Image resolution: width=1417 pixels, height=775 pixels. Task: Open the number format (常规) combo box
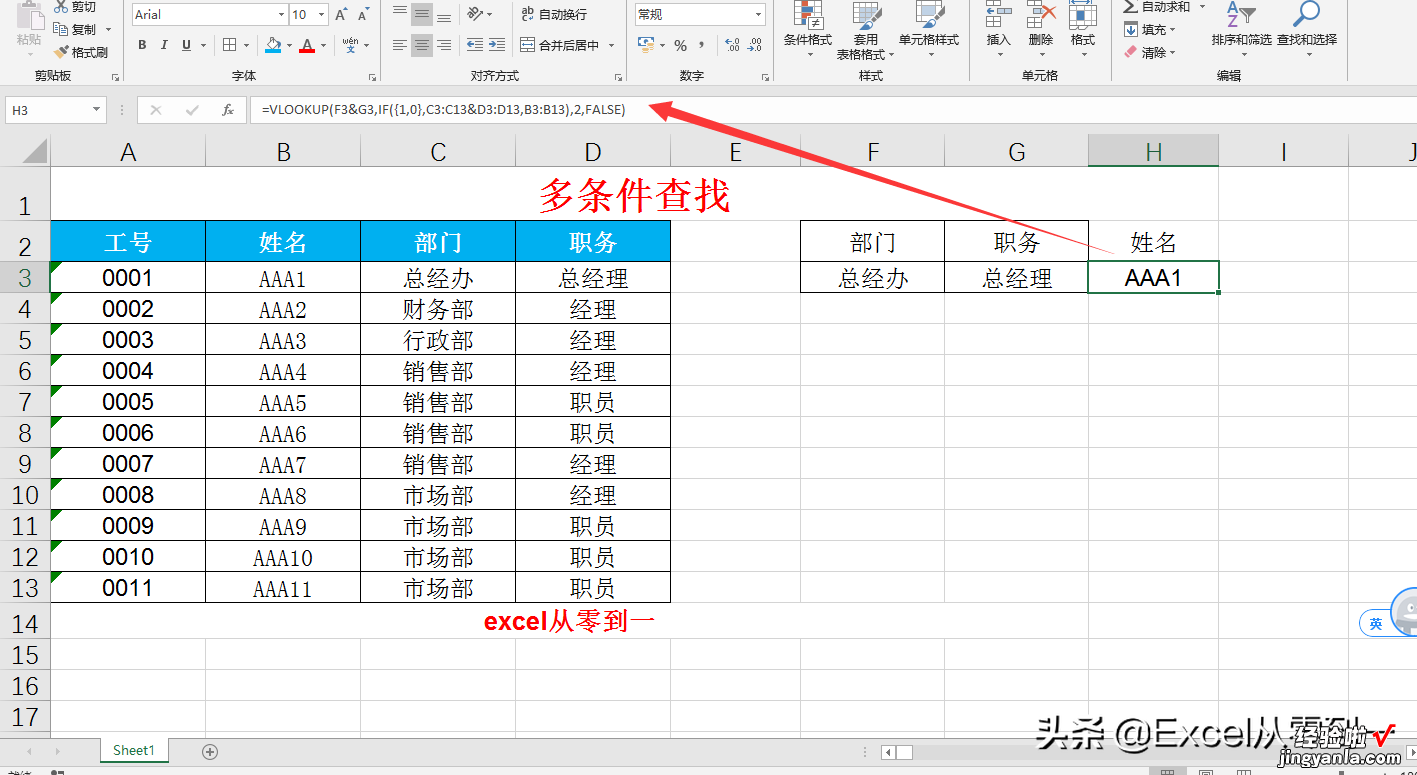(x=700, y=14)
